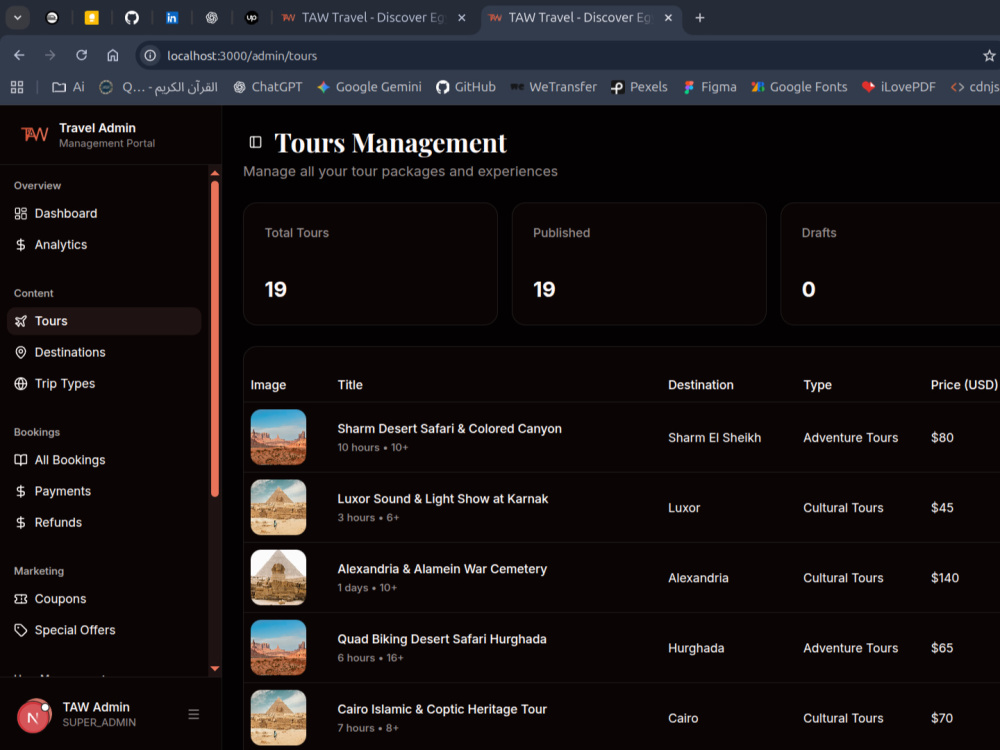1000x750 pixels.
Task: Click the browser Home button
Action: tap(113, 55)
